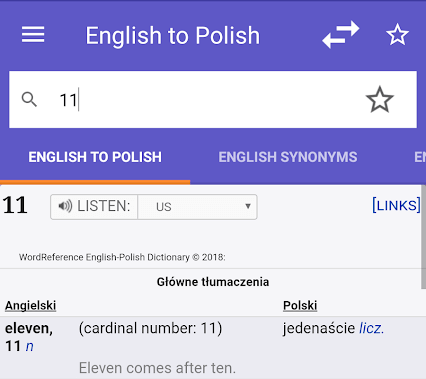The image size is (426, 379).
Task: Click the n noun abbreviation link
Action: pyautogui.click(x=29, y=346)
